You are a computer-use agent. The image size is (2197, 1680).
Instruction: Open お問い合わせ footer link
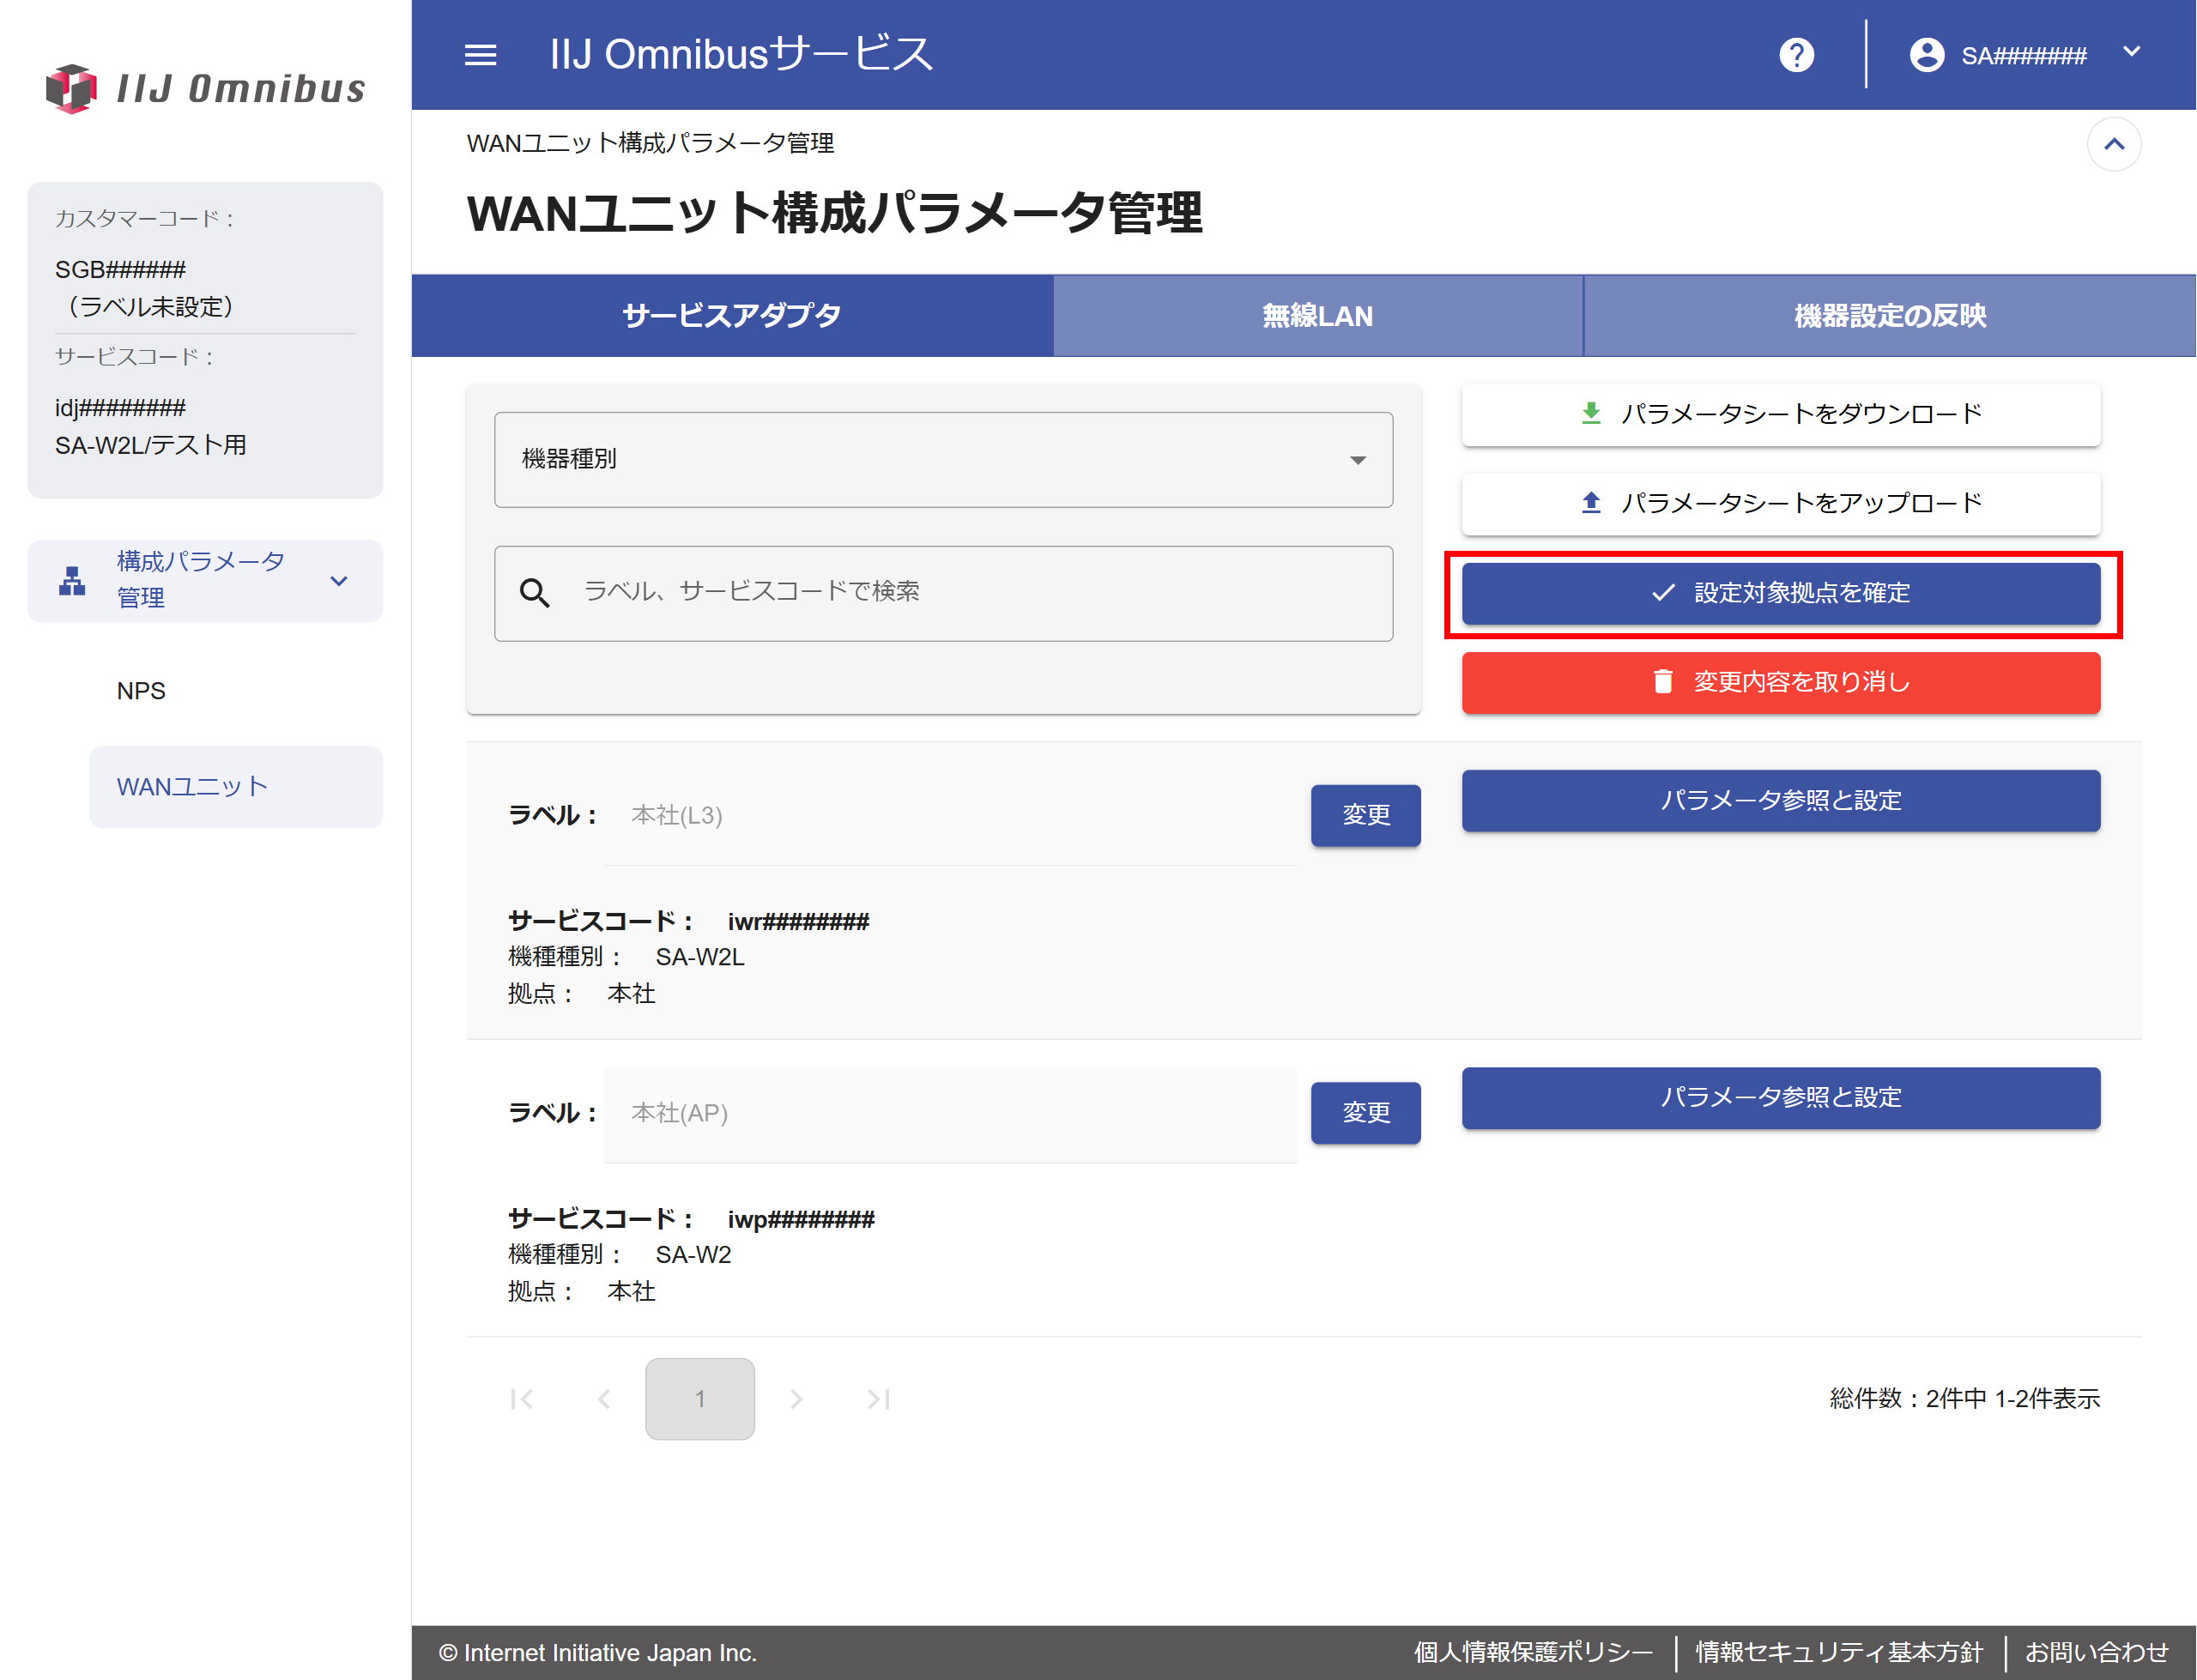[2096, 1652]
